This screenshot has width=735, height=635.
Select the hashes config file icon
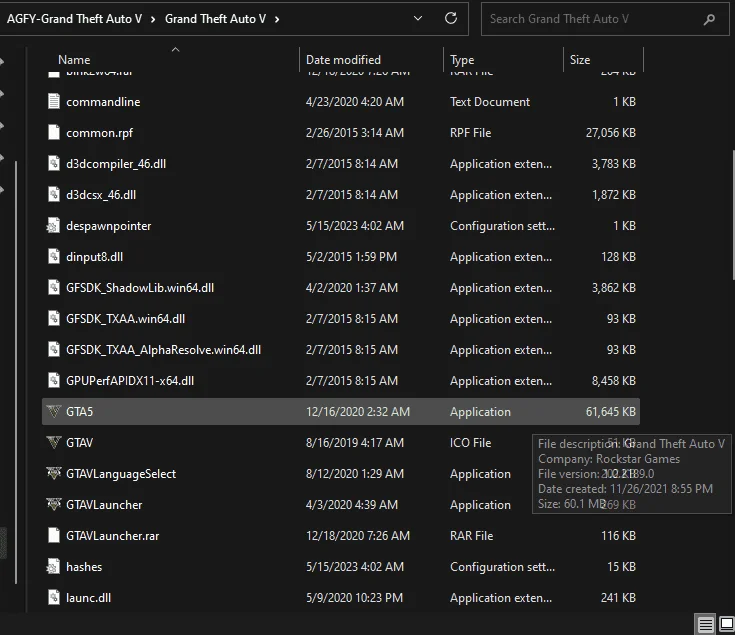tap(53, 566)
